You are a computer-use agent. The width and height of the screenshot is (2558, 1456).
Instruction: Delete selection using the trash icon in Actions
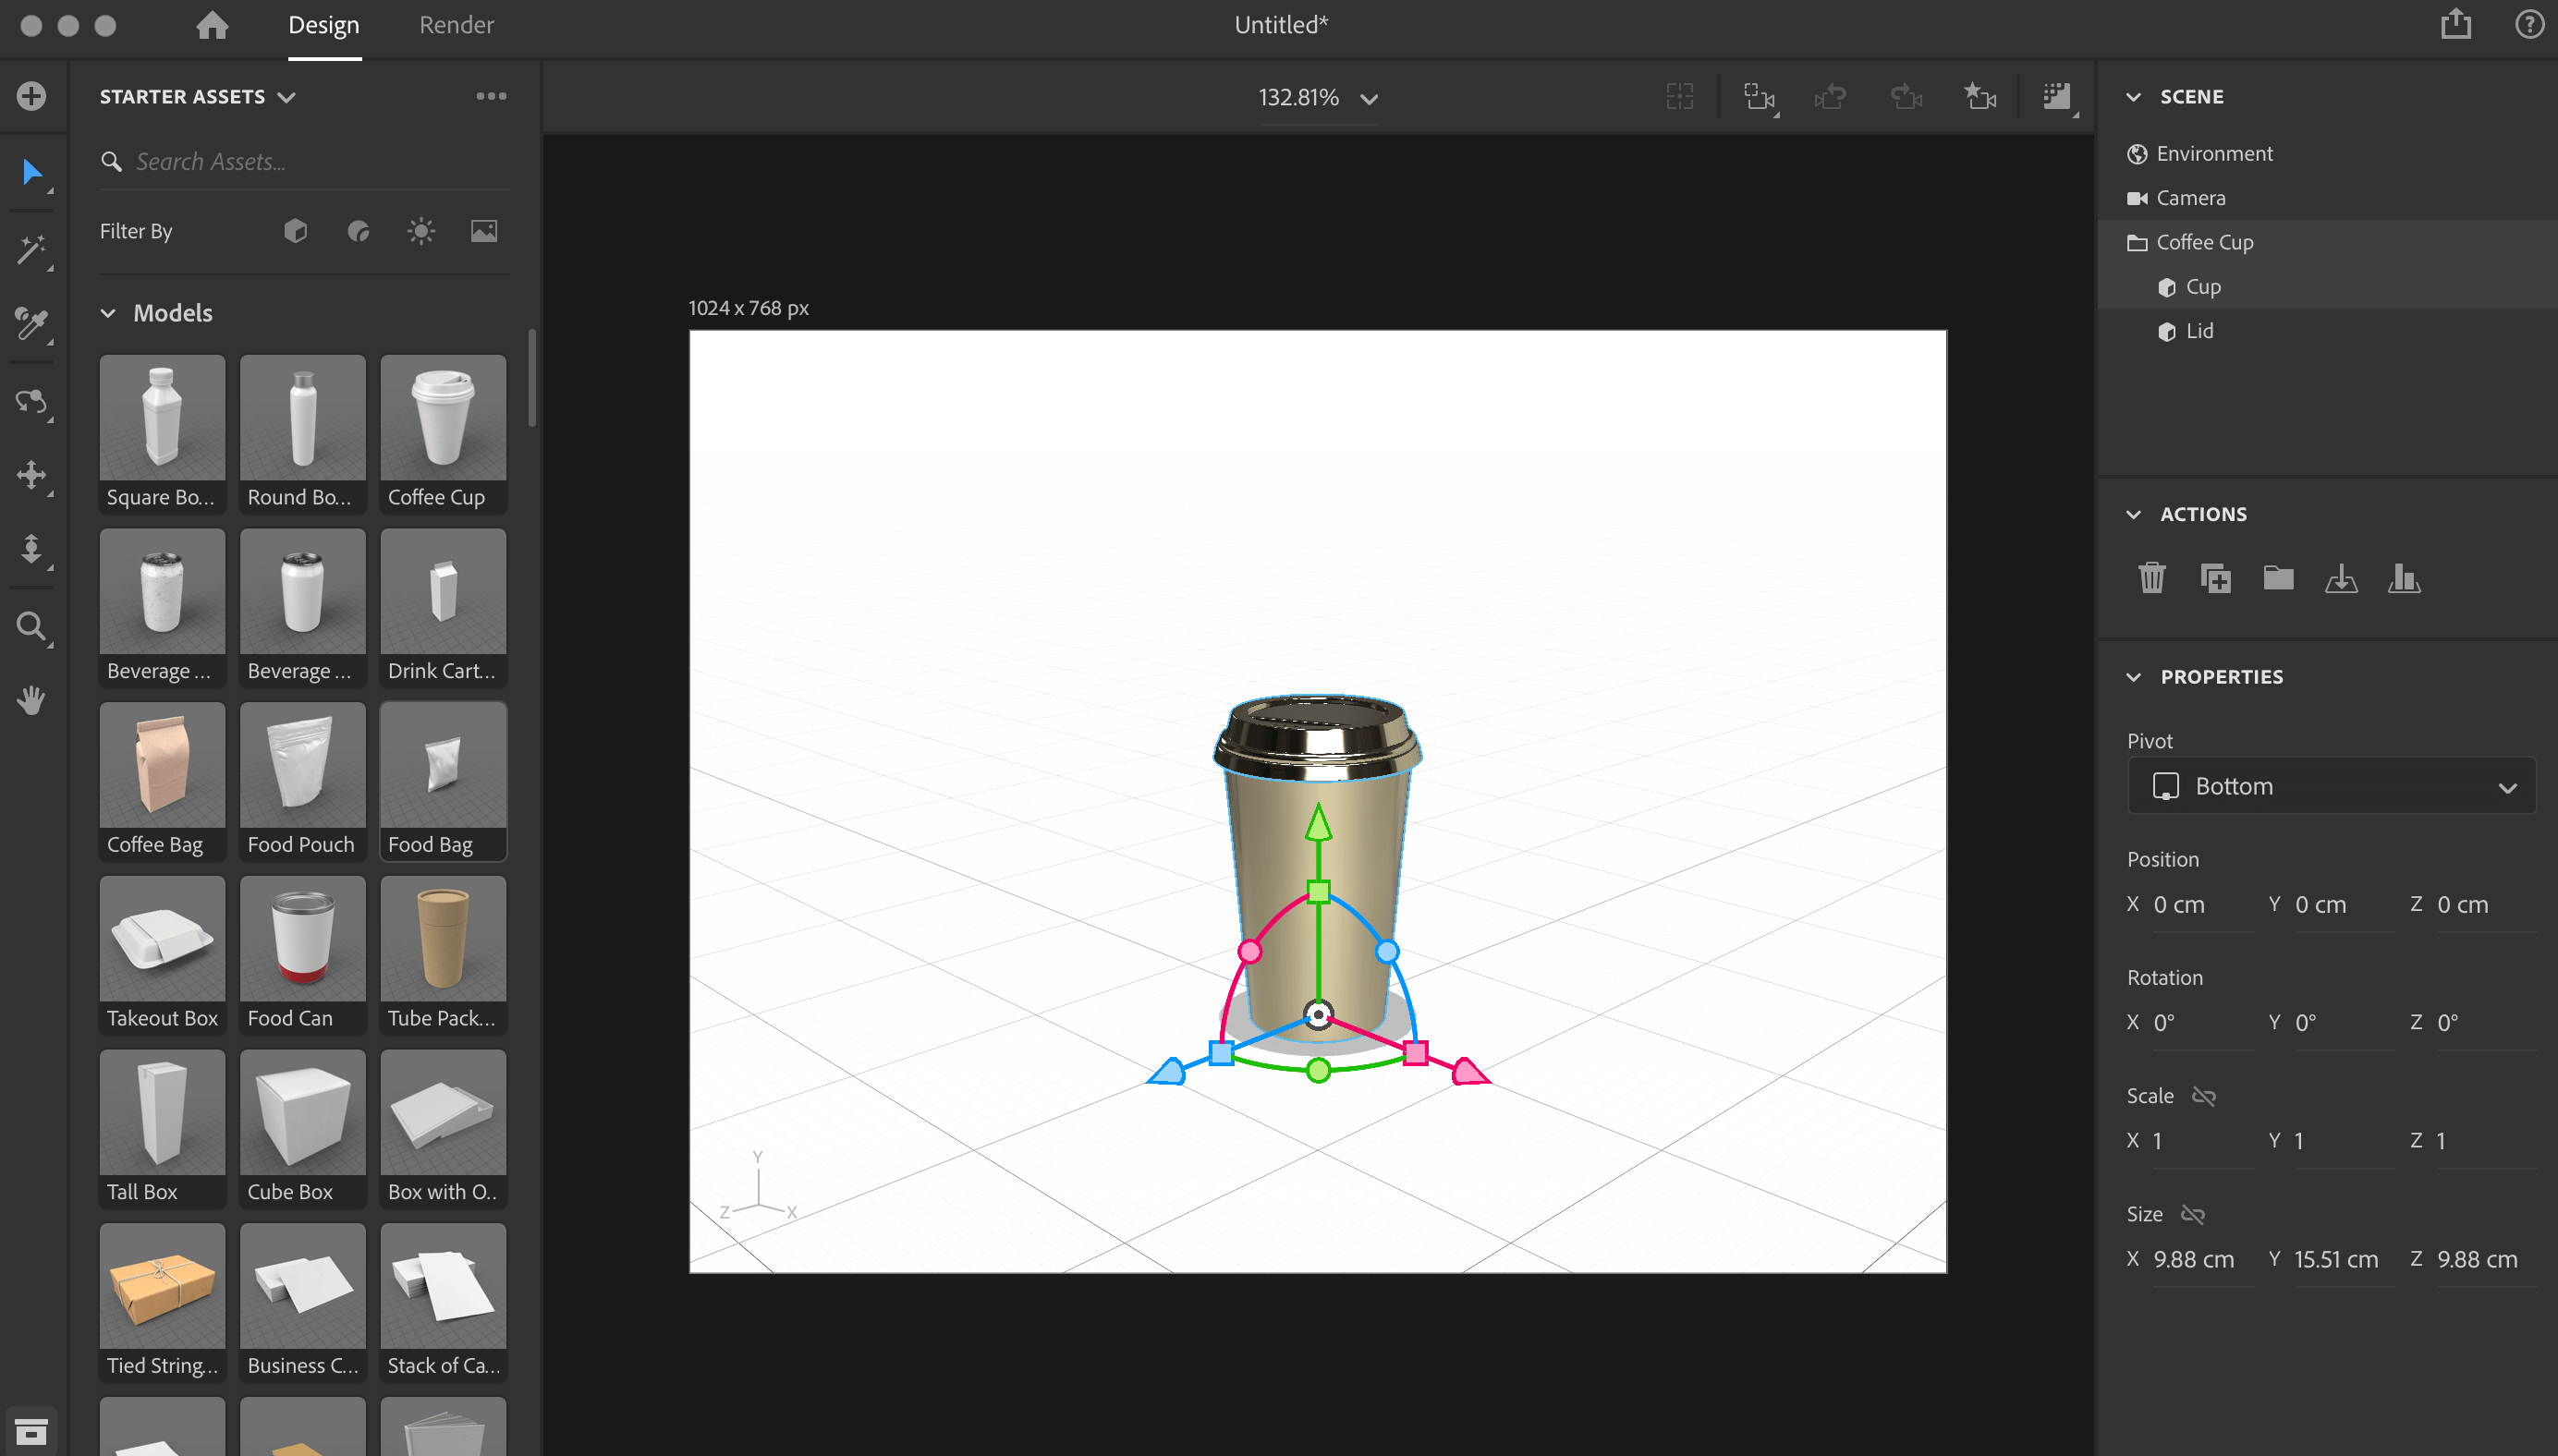[x=2151, y=578]
